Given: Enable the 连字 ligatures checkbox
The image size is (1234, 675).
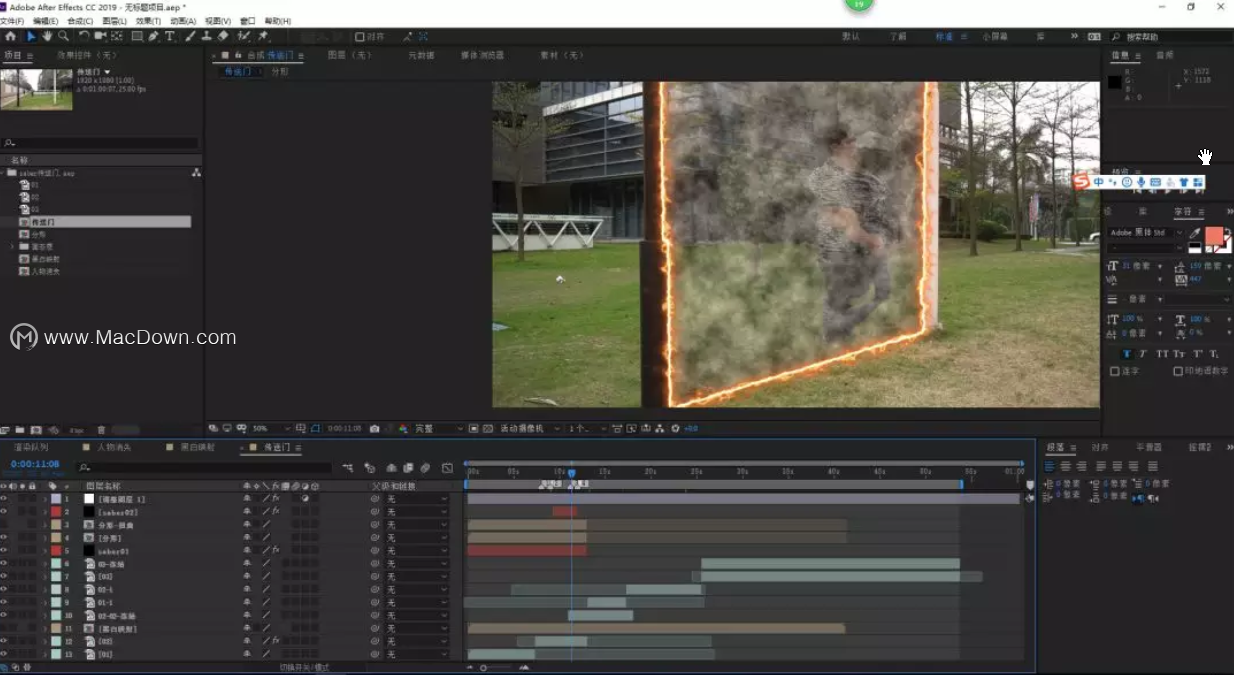Looking at the screenshot, I should pos(1115,371).
